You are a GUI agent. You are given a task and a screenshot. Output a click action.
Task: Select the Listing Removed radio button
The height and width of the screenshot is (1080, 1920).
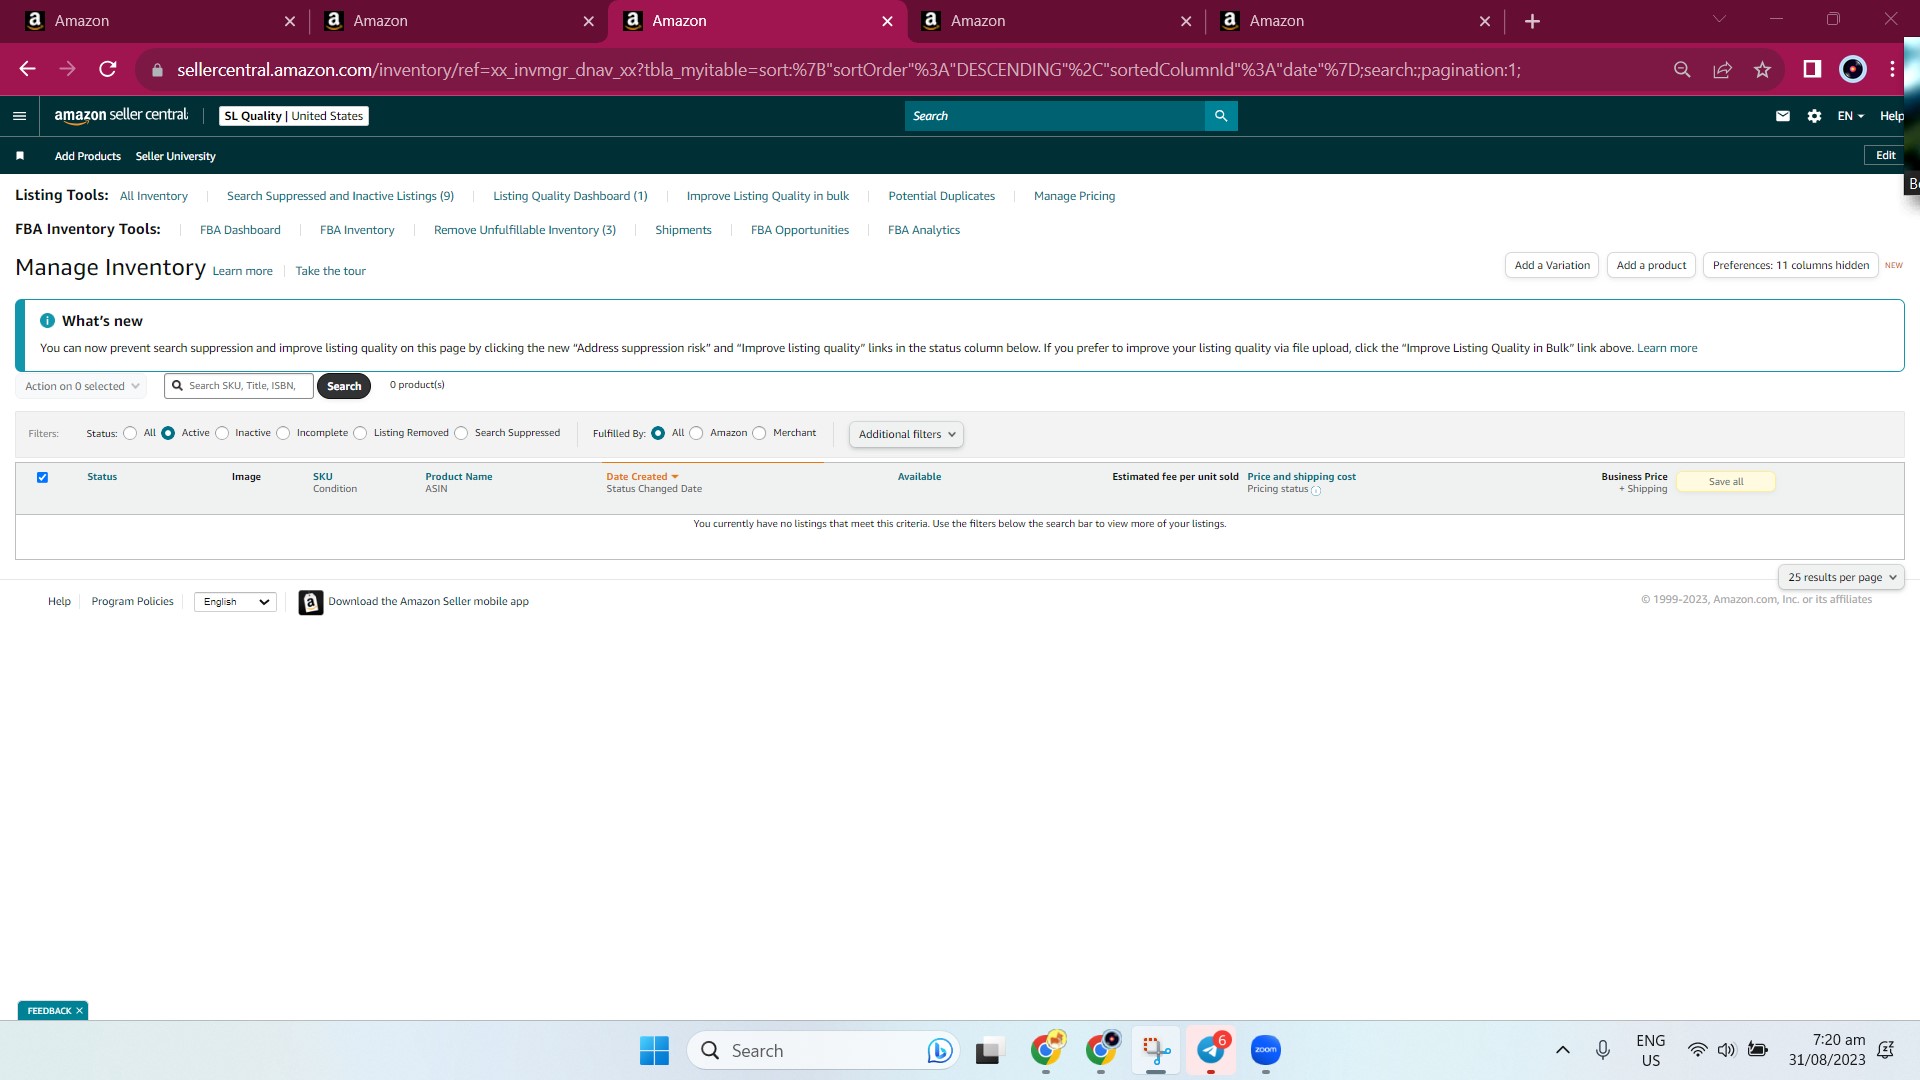pyautogui.click(x=360, y=434)
